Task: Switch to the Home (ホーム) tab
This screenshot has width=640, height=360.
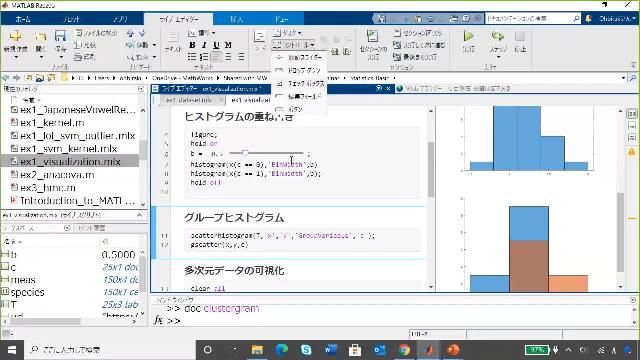Action: [22, 19]
